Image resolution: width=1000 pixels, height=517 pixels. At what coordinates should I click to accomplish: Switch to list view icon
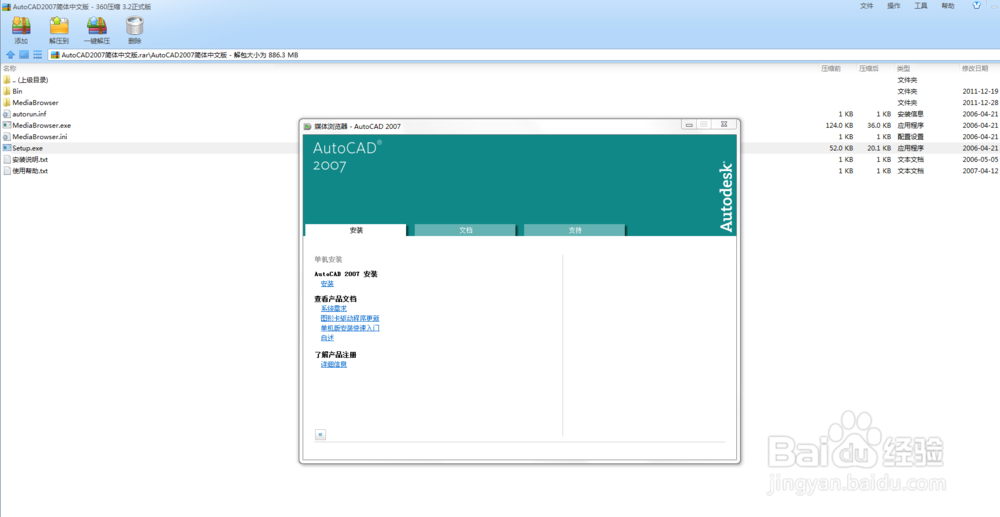(38, 55)
